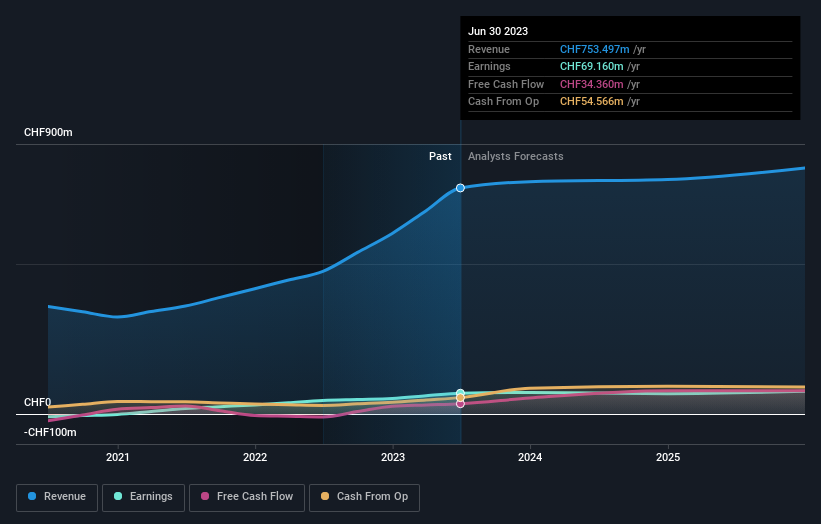Click the Analysts Forecasts label
The height and width of the screenshot is (524, 821).
[516, 156]
